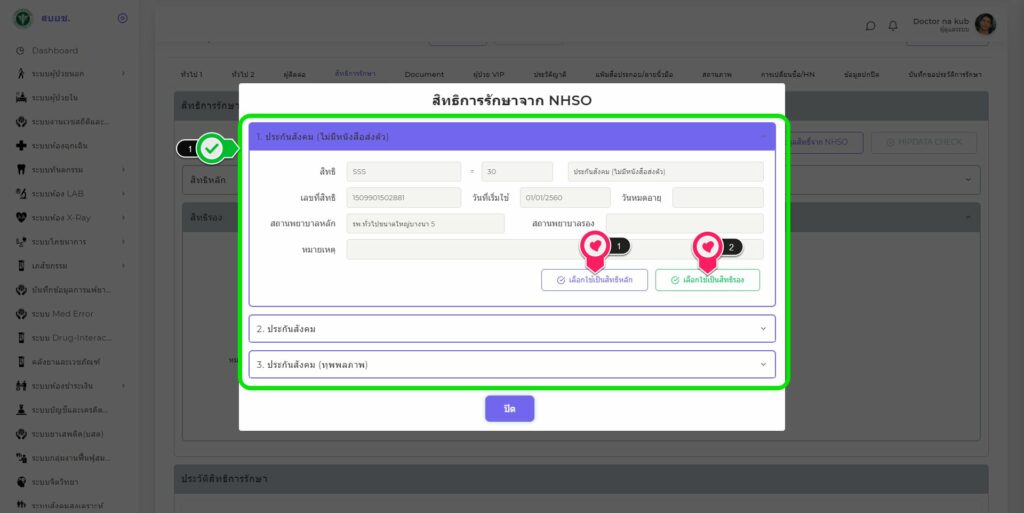Click the purple ปิด button

pyautogui.click(x=509, y=409)
